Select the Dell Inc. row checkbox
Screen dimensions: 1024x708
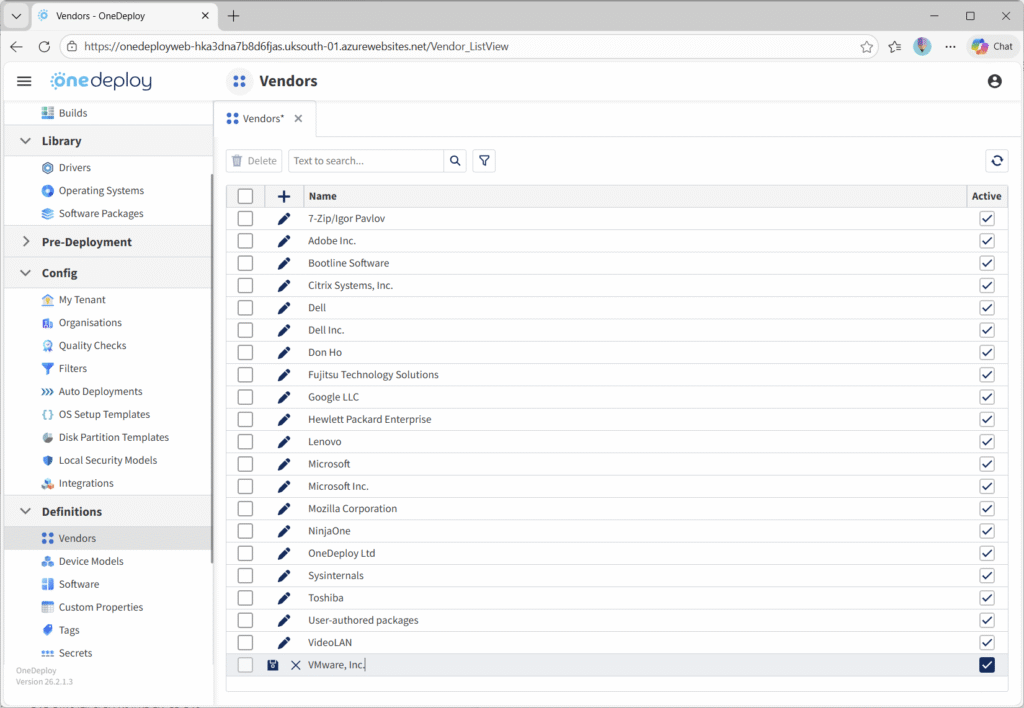[246, 330]
